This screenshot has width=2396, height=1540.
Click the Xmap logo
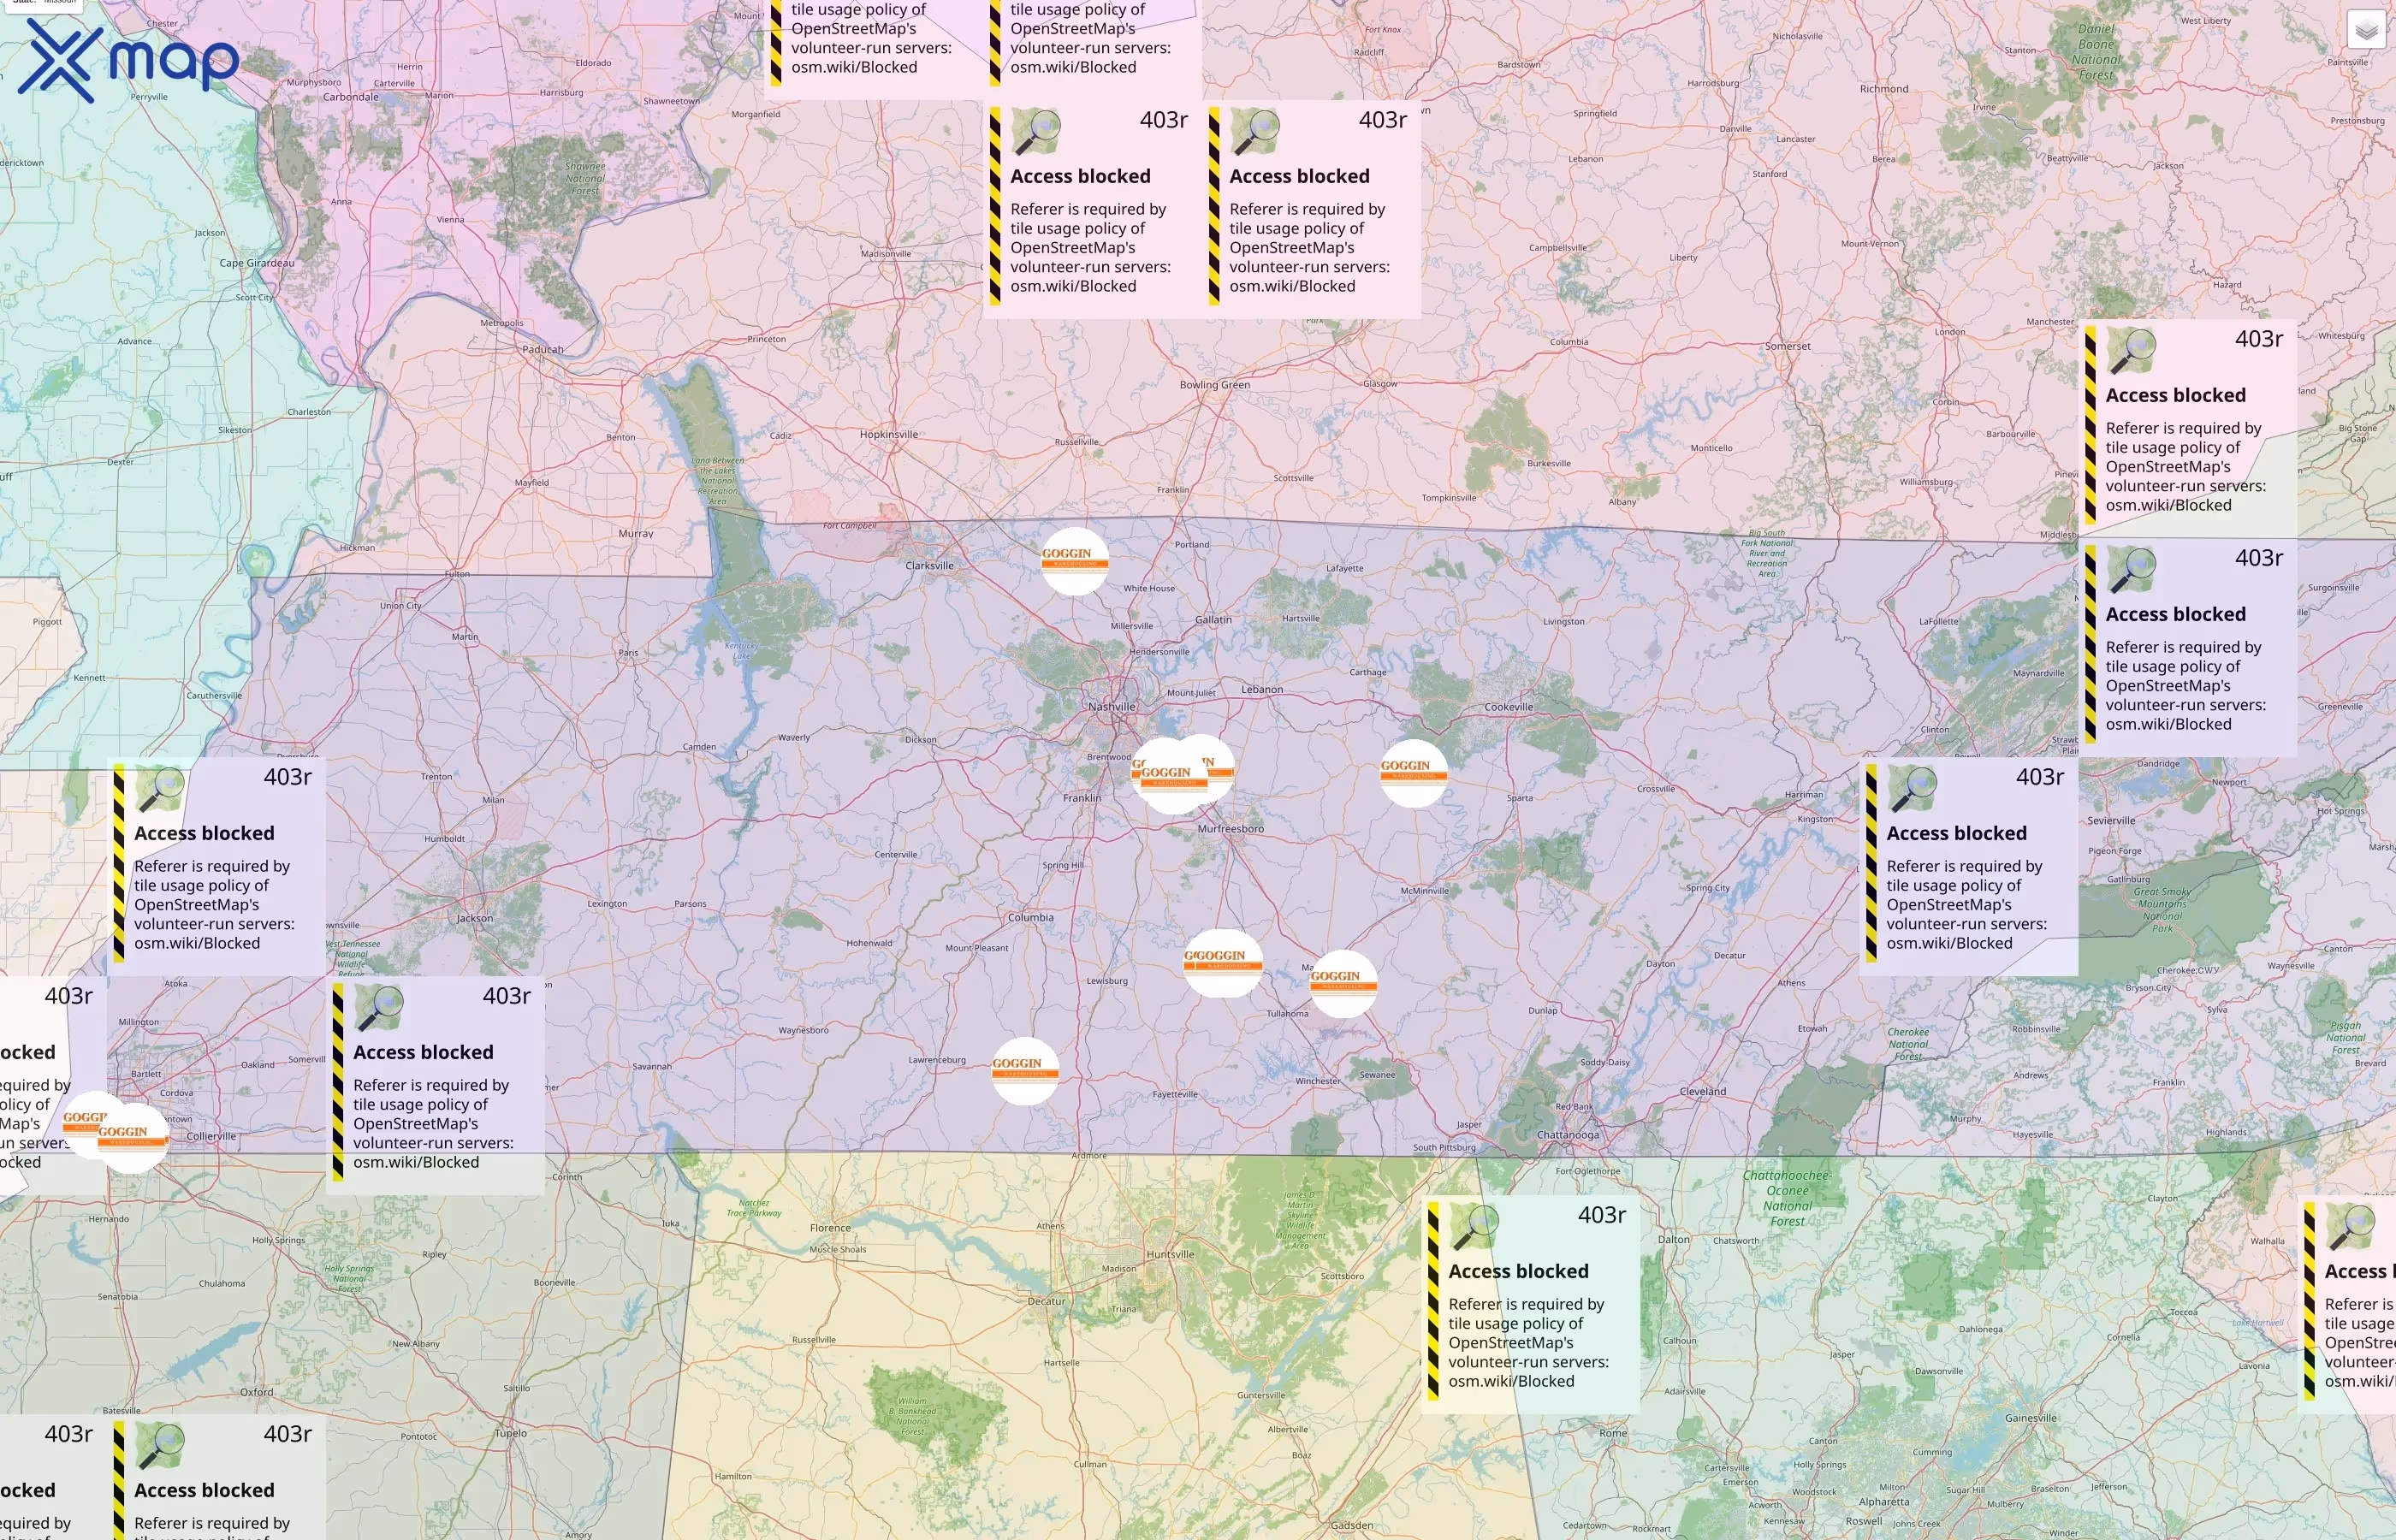click(x=128, y=60)
